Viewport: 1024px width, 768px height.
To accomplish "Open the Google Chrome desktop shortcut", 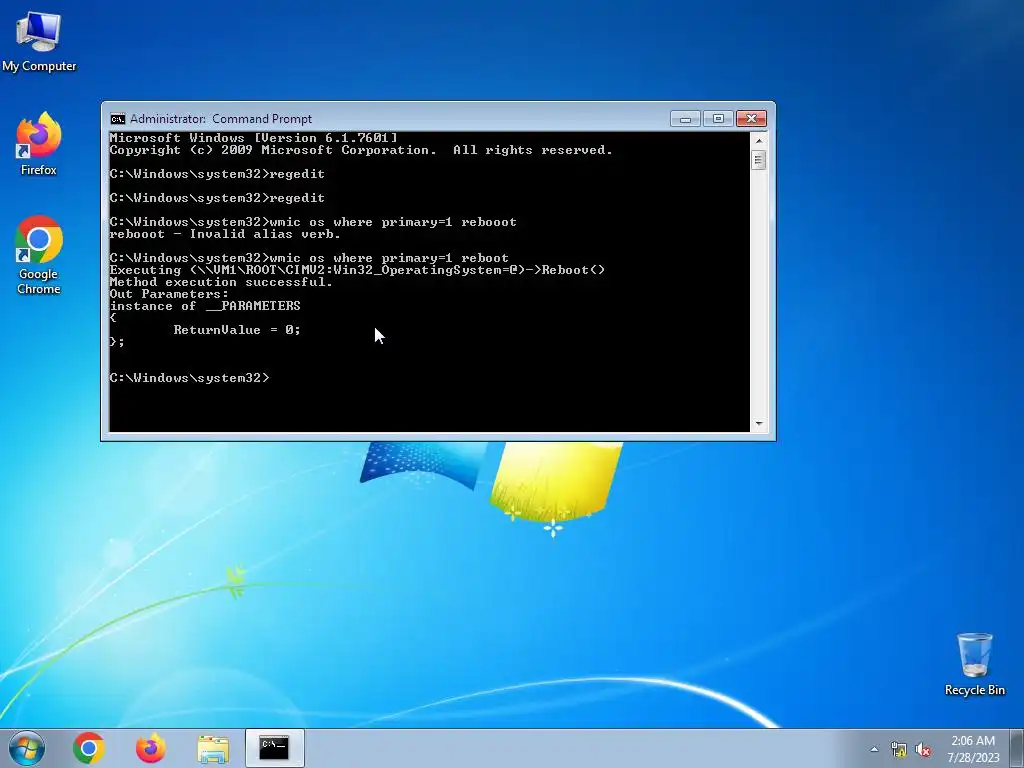I will [x=39, y=255].
